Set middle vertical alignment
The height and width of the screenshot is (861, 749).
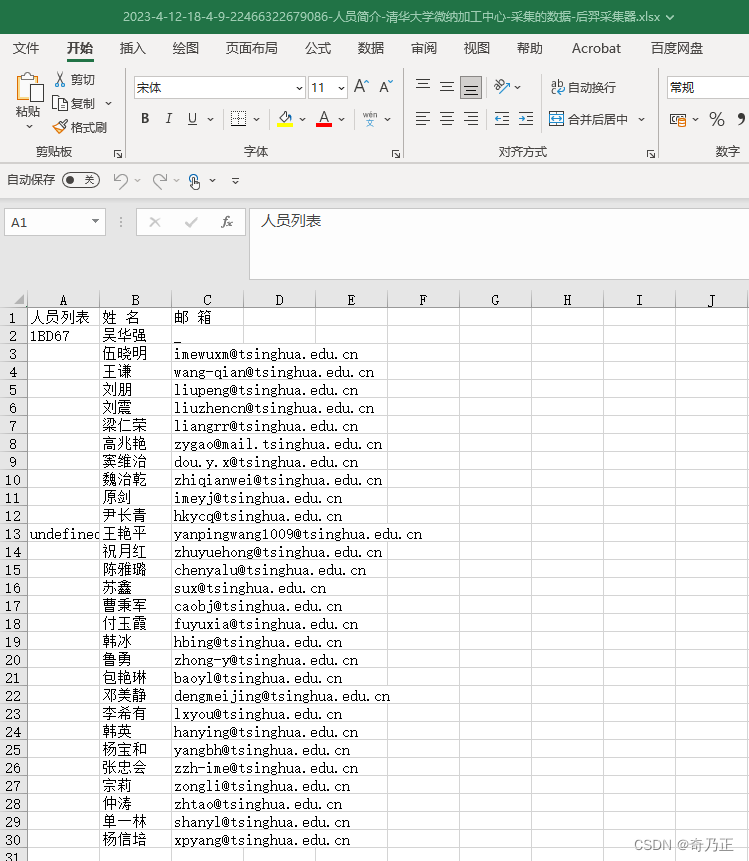447,87
